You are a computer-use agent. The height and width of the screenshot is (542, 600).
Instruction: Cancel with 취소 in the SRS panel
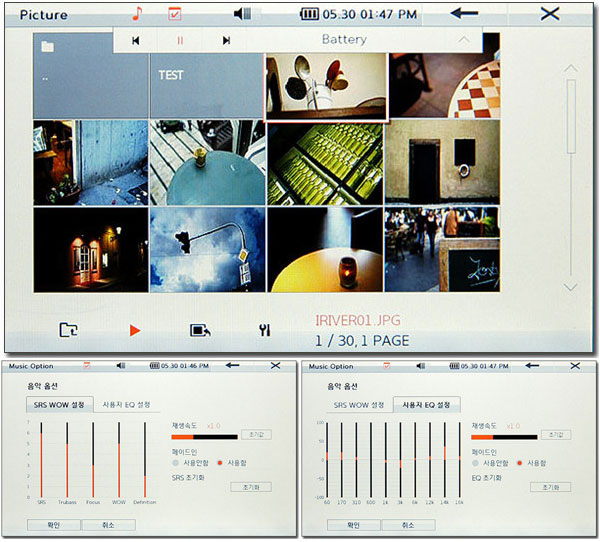tap(109, 525)
